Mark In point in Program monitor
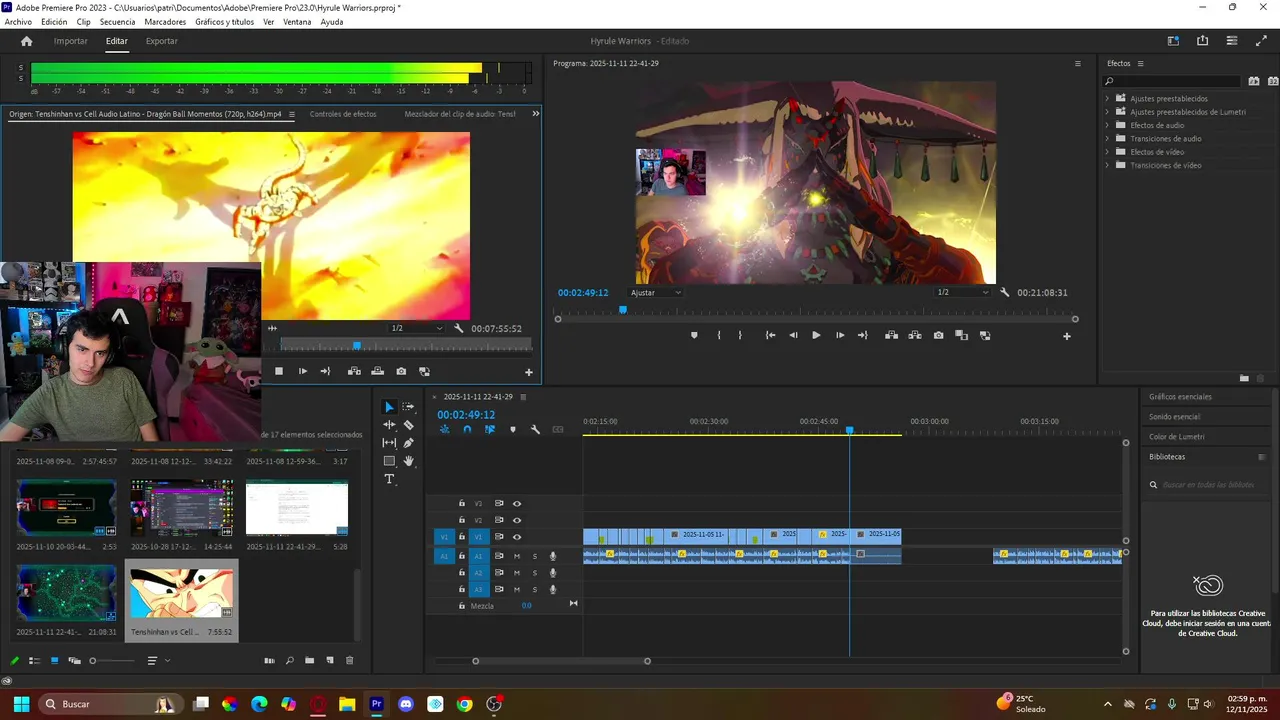Viewport: 1280px width, 720px height. 718,336
